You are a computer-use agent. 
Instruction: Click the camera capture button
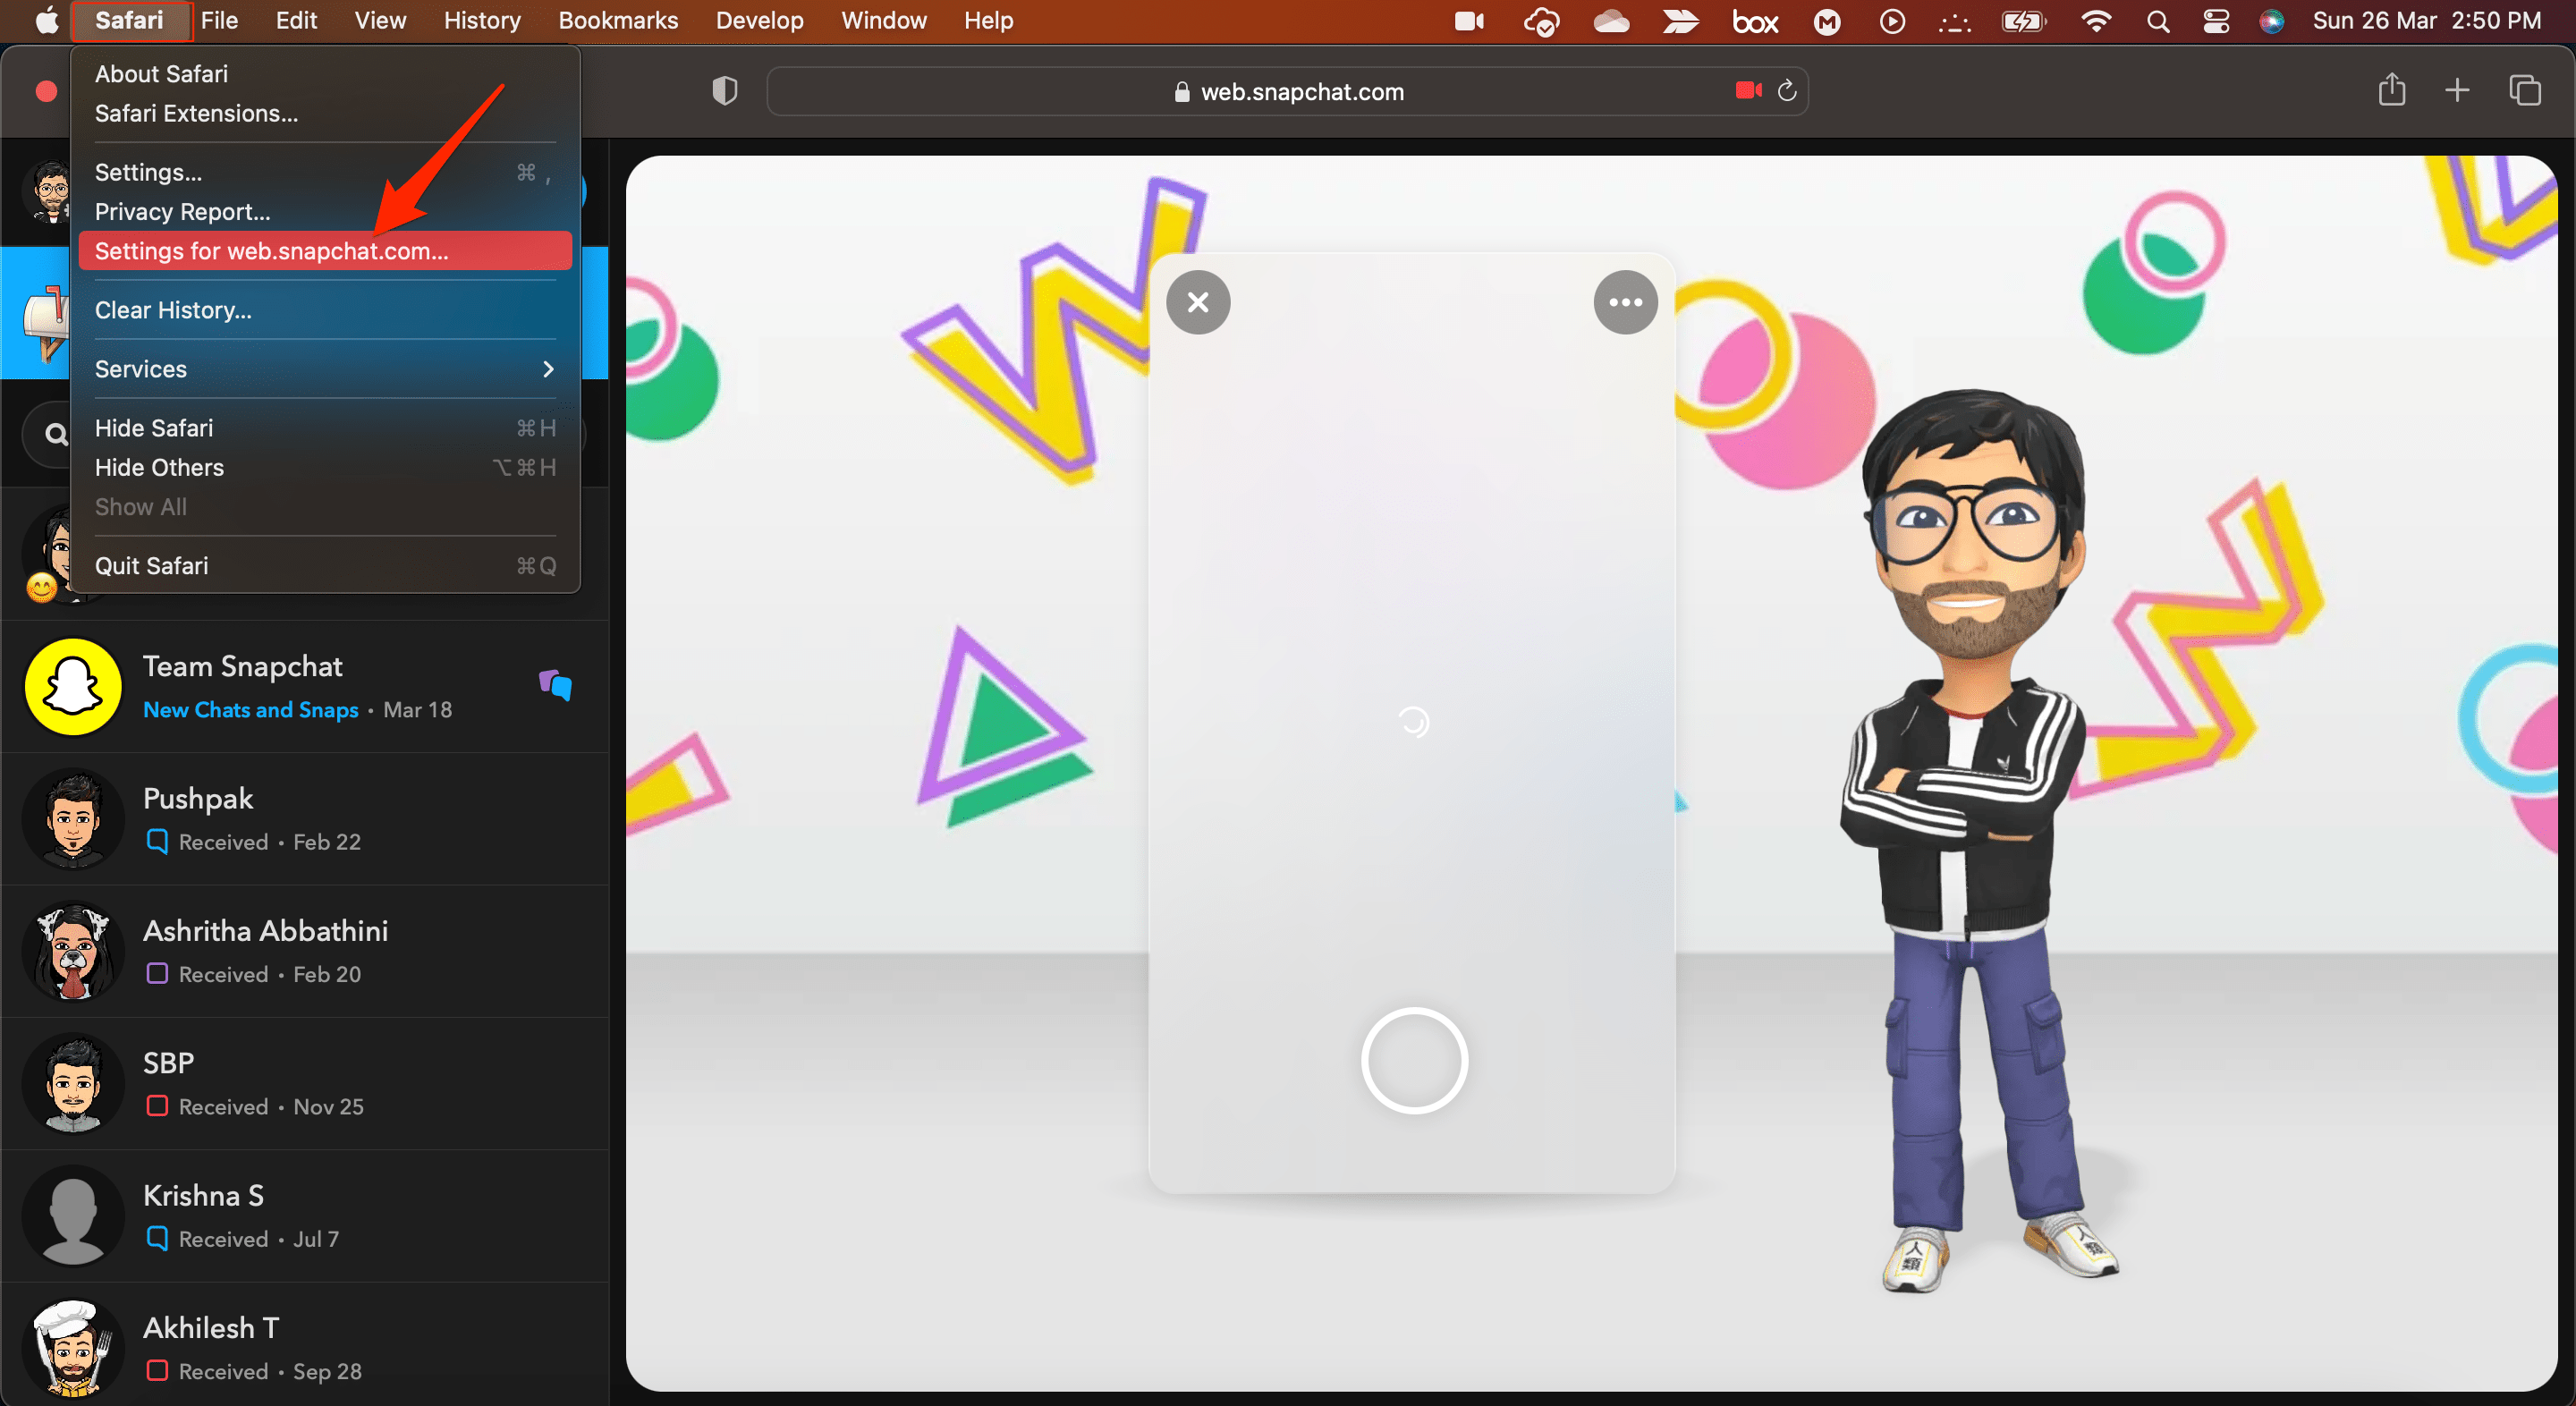[1414, 1058]
